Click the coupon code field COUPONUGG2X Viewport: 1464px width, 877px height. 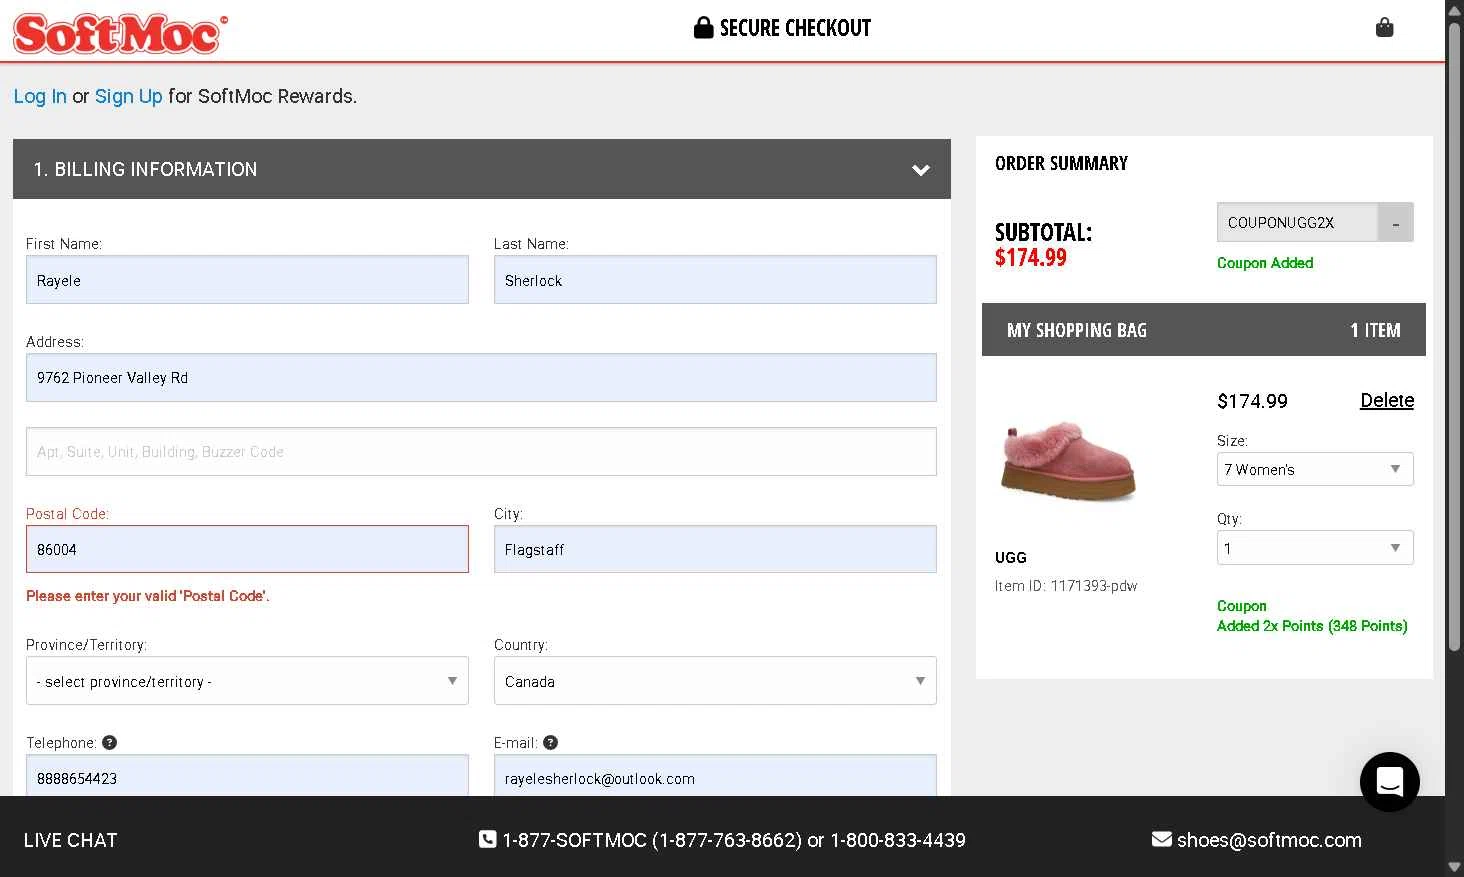coord(1297,222)
